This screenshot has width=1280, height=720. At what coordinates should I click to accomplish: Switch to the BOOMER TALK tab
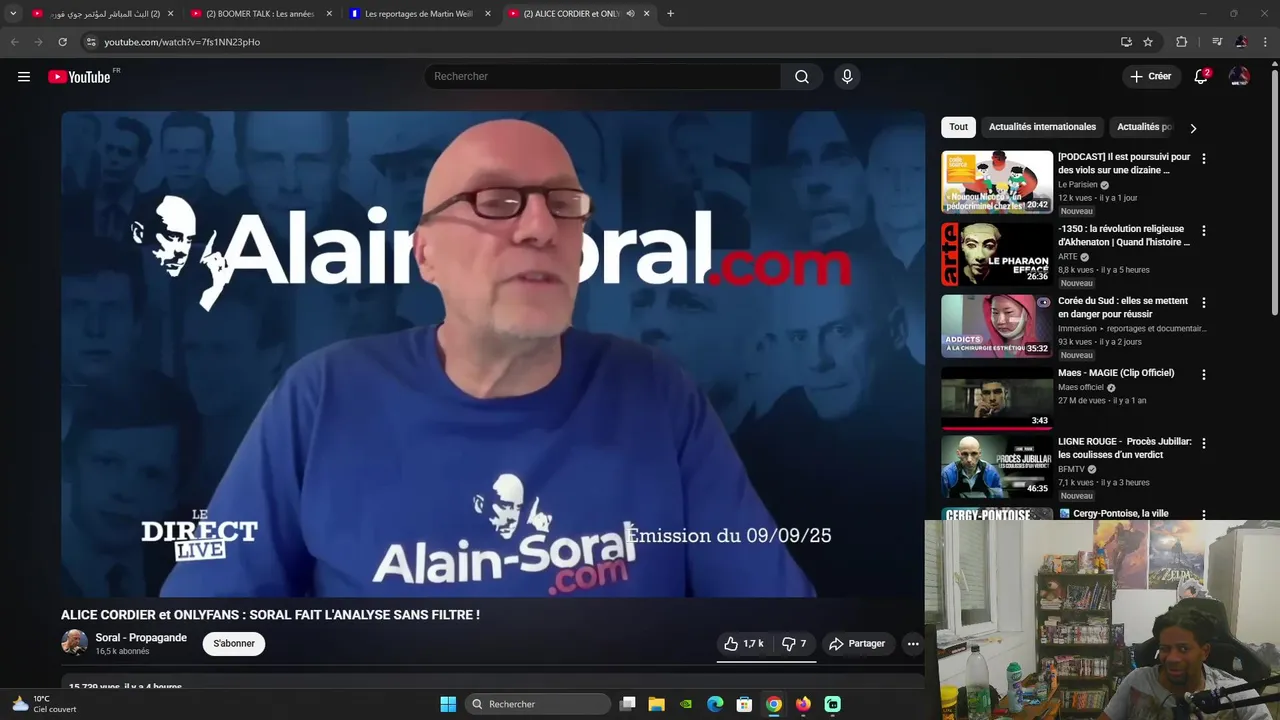click(x=260, y=14)
